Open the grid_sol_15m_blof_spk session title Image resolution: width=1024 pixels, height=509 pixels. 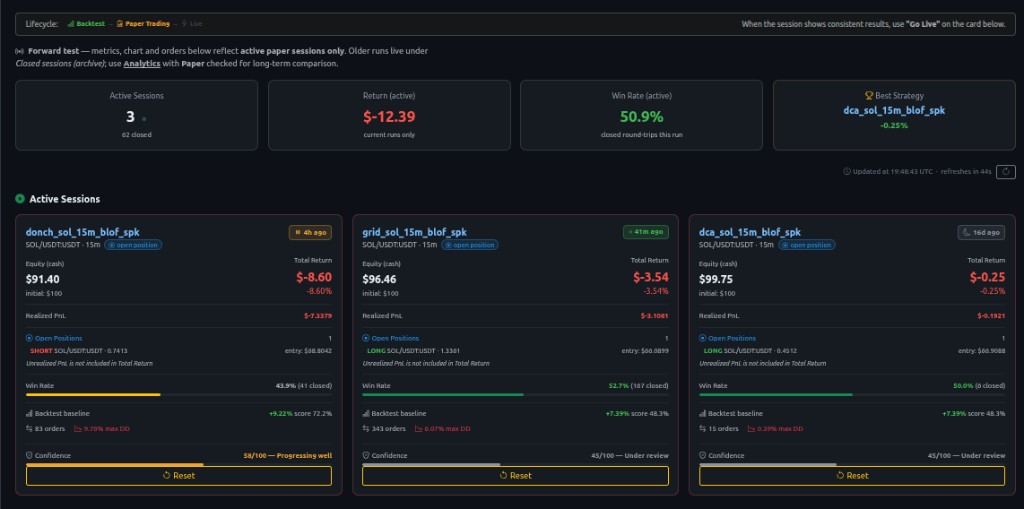point(414,232)
